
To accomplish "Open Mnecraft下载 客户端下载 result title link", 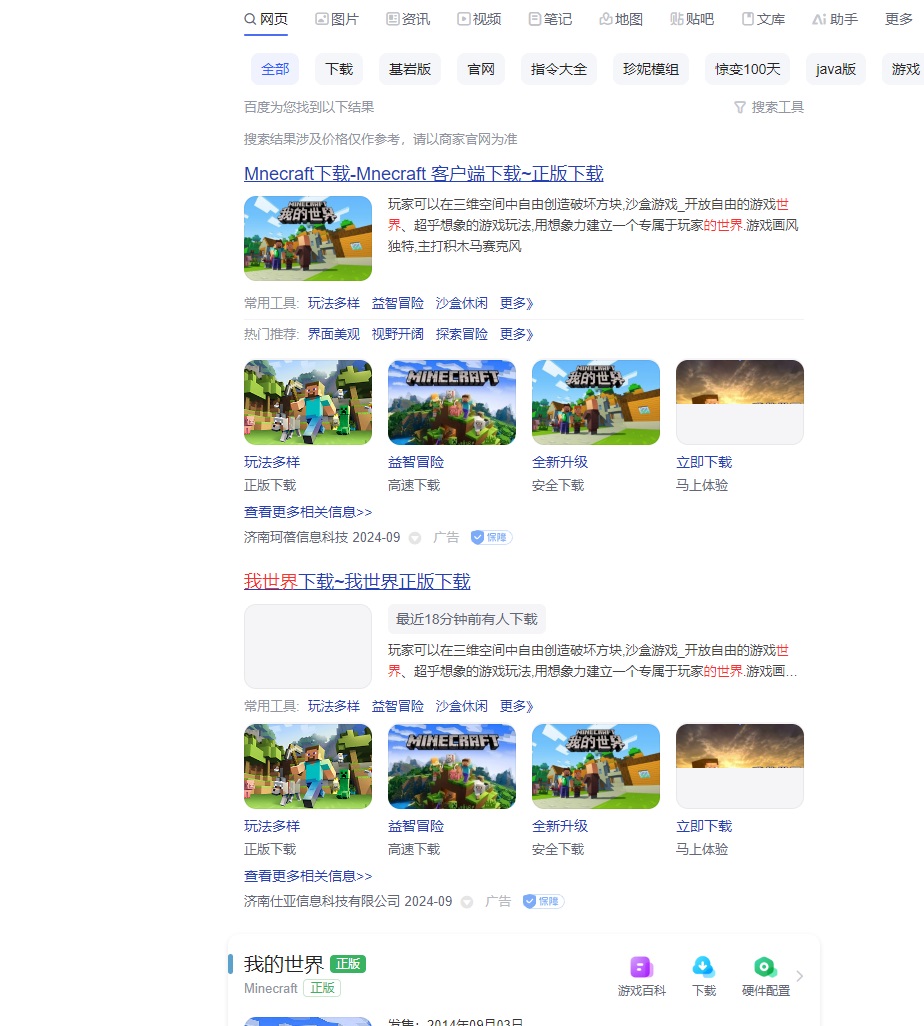I will tap(424, 173).
